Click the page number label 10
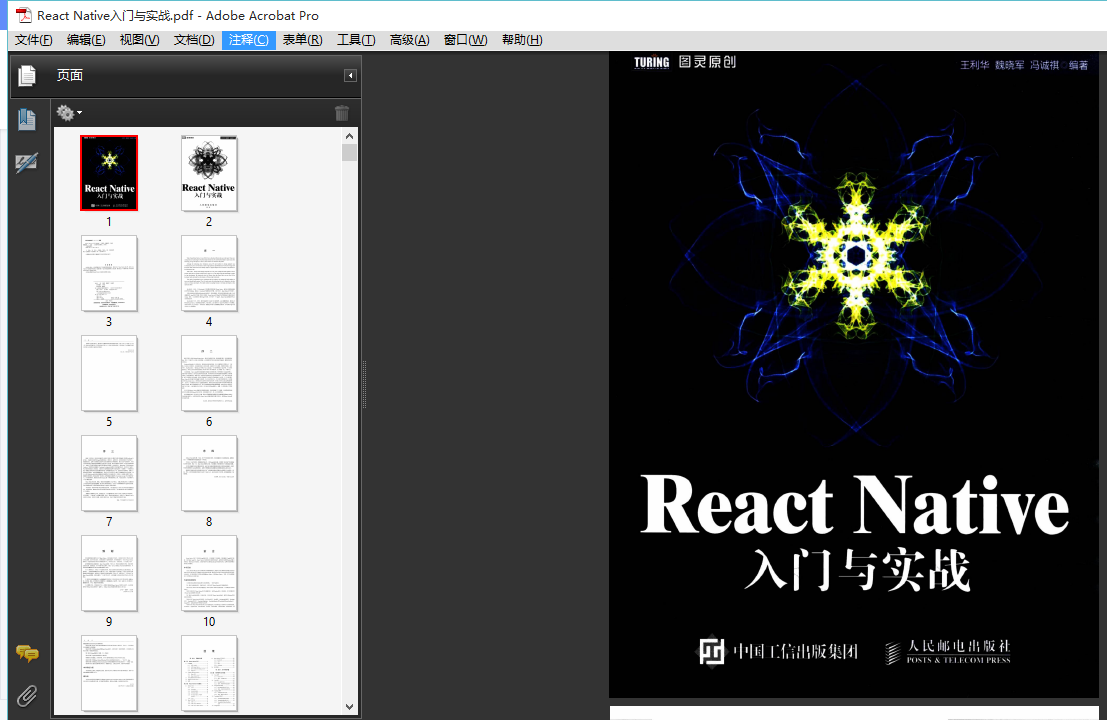Viewport: 1107px width, 720px height. [x=209, y=622]
